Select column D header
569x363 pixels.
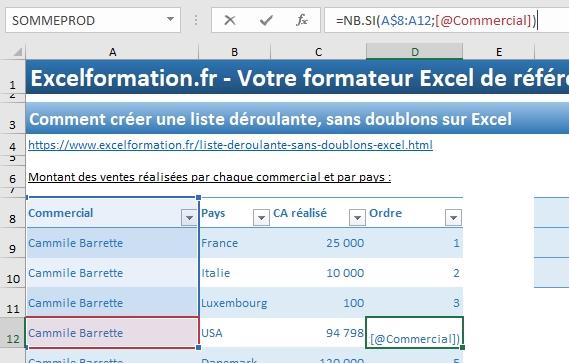coord(414,51)
